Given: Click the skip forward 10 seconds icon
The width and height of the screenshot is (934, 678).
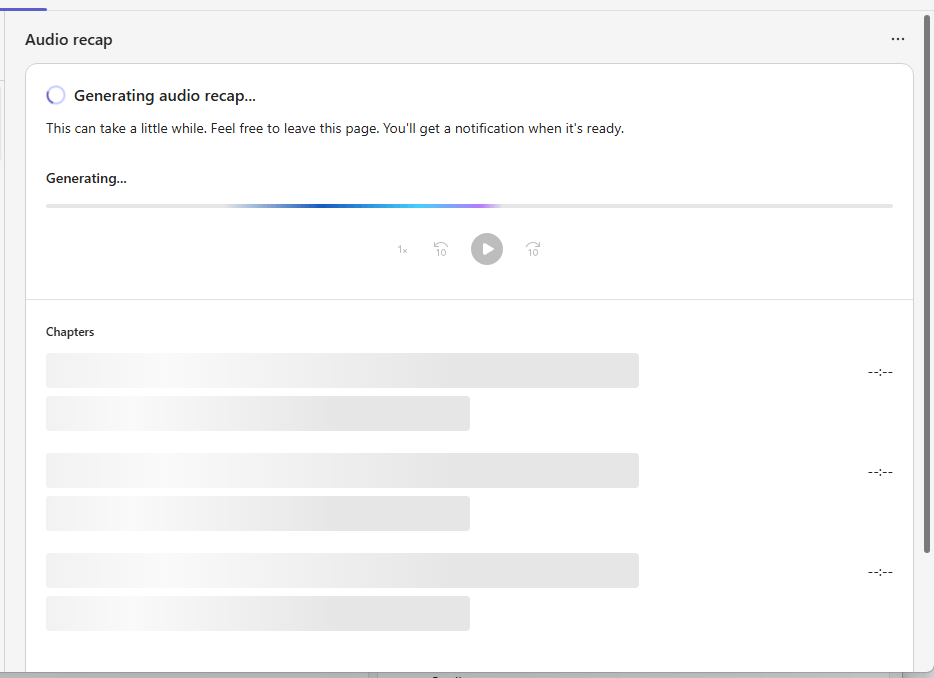Looking at the screenshot, I should point(533,249).
